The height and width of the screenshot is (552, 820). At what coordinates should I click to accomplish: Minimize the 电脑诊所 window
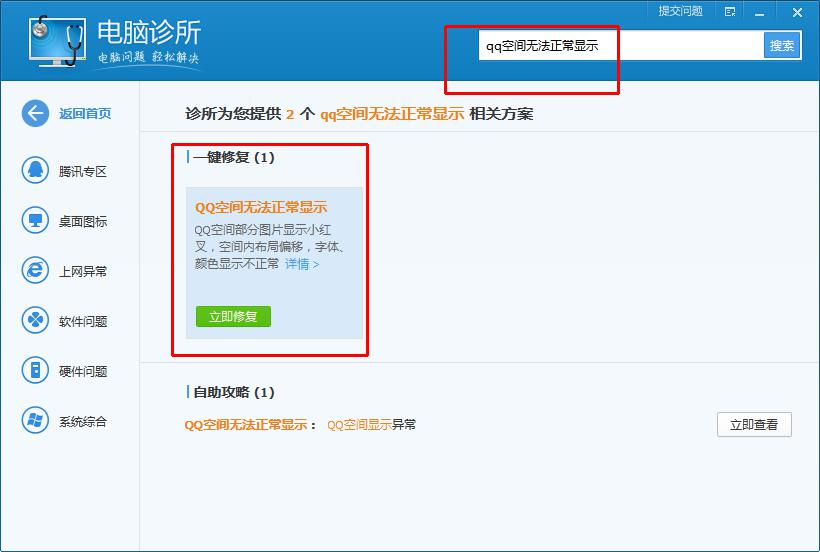tap(759, 13)
